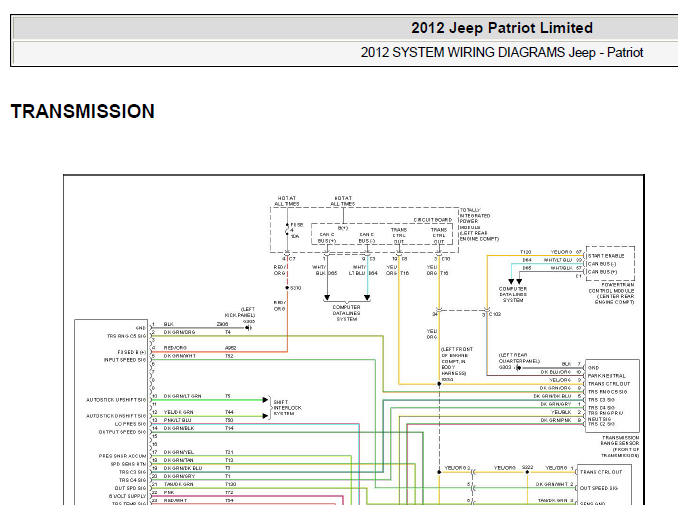Click the 'DK GRN/YEL' wire label

pyautogui.click(x=179, y=452)
